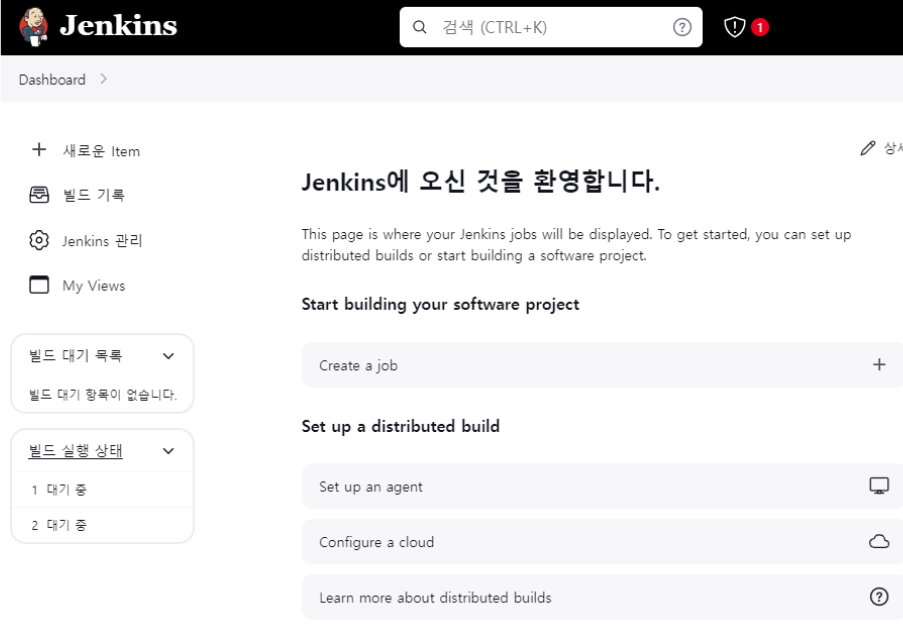
Task: Click the search magnifier icon
Action: 420,27
